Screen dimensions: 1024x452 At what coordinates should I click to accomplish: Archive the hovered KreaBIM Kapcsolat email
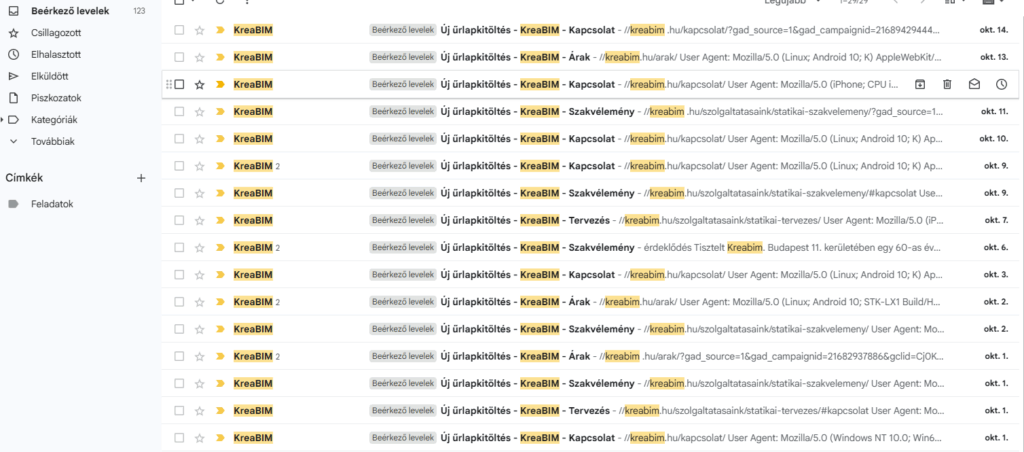[x=920, y=85]
